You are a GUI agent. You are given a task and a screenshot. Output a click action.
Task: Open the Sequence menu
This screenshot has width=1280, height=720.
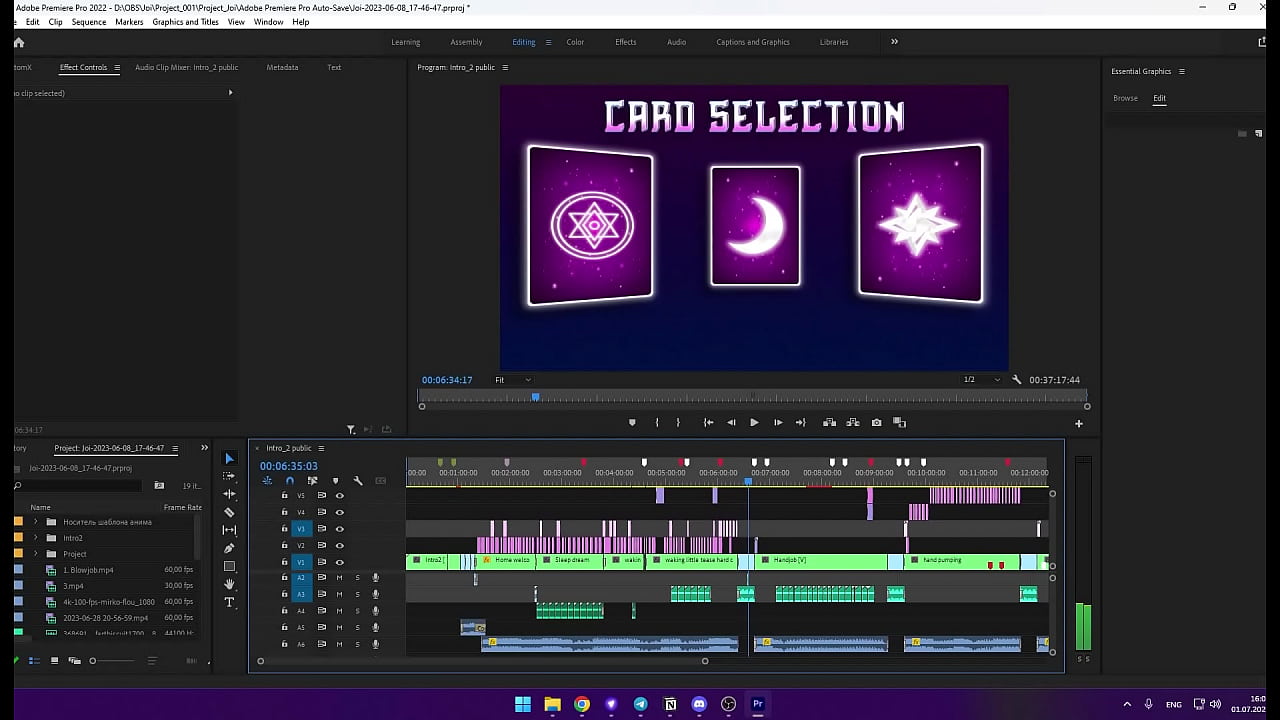pyautogui.click(x=88, y=21)
